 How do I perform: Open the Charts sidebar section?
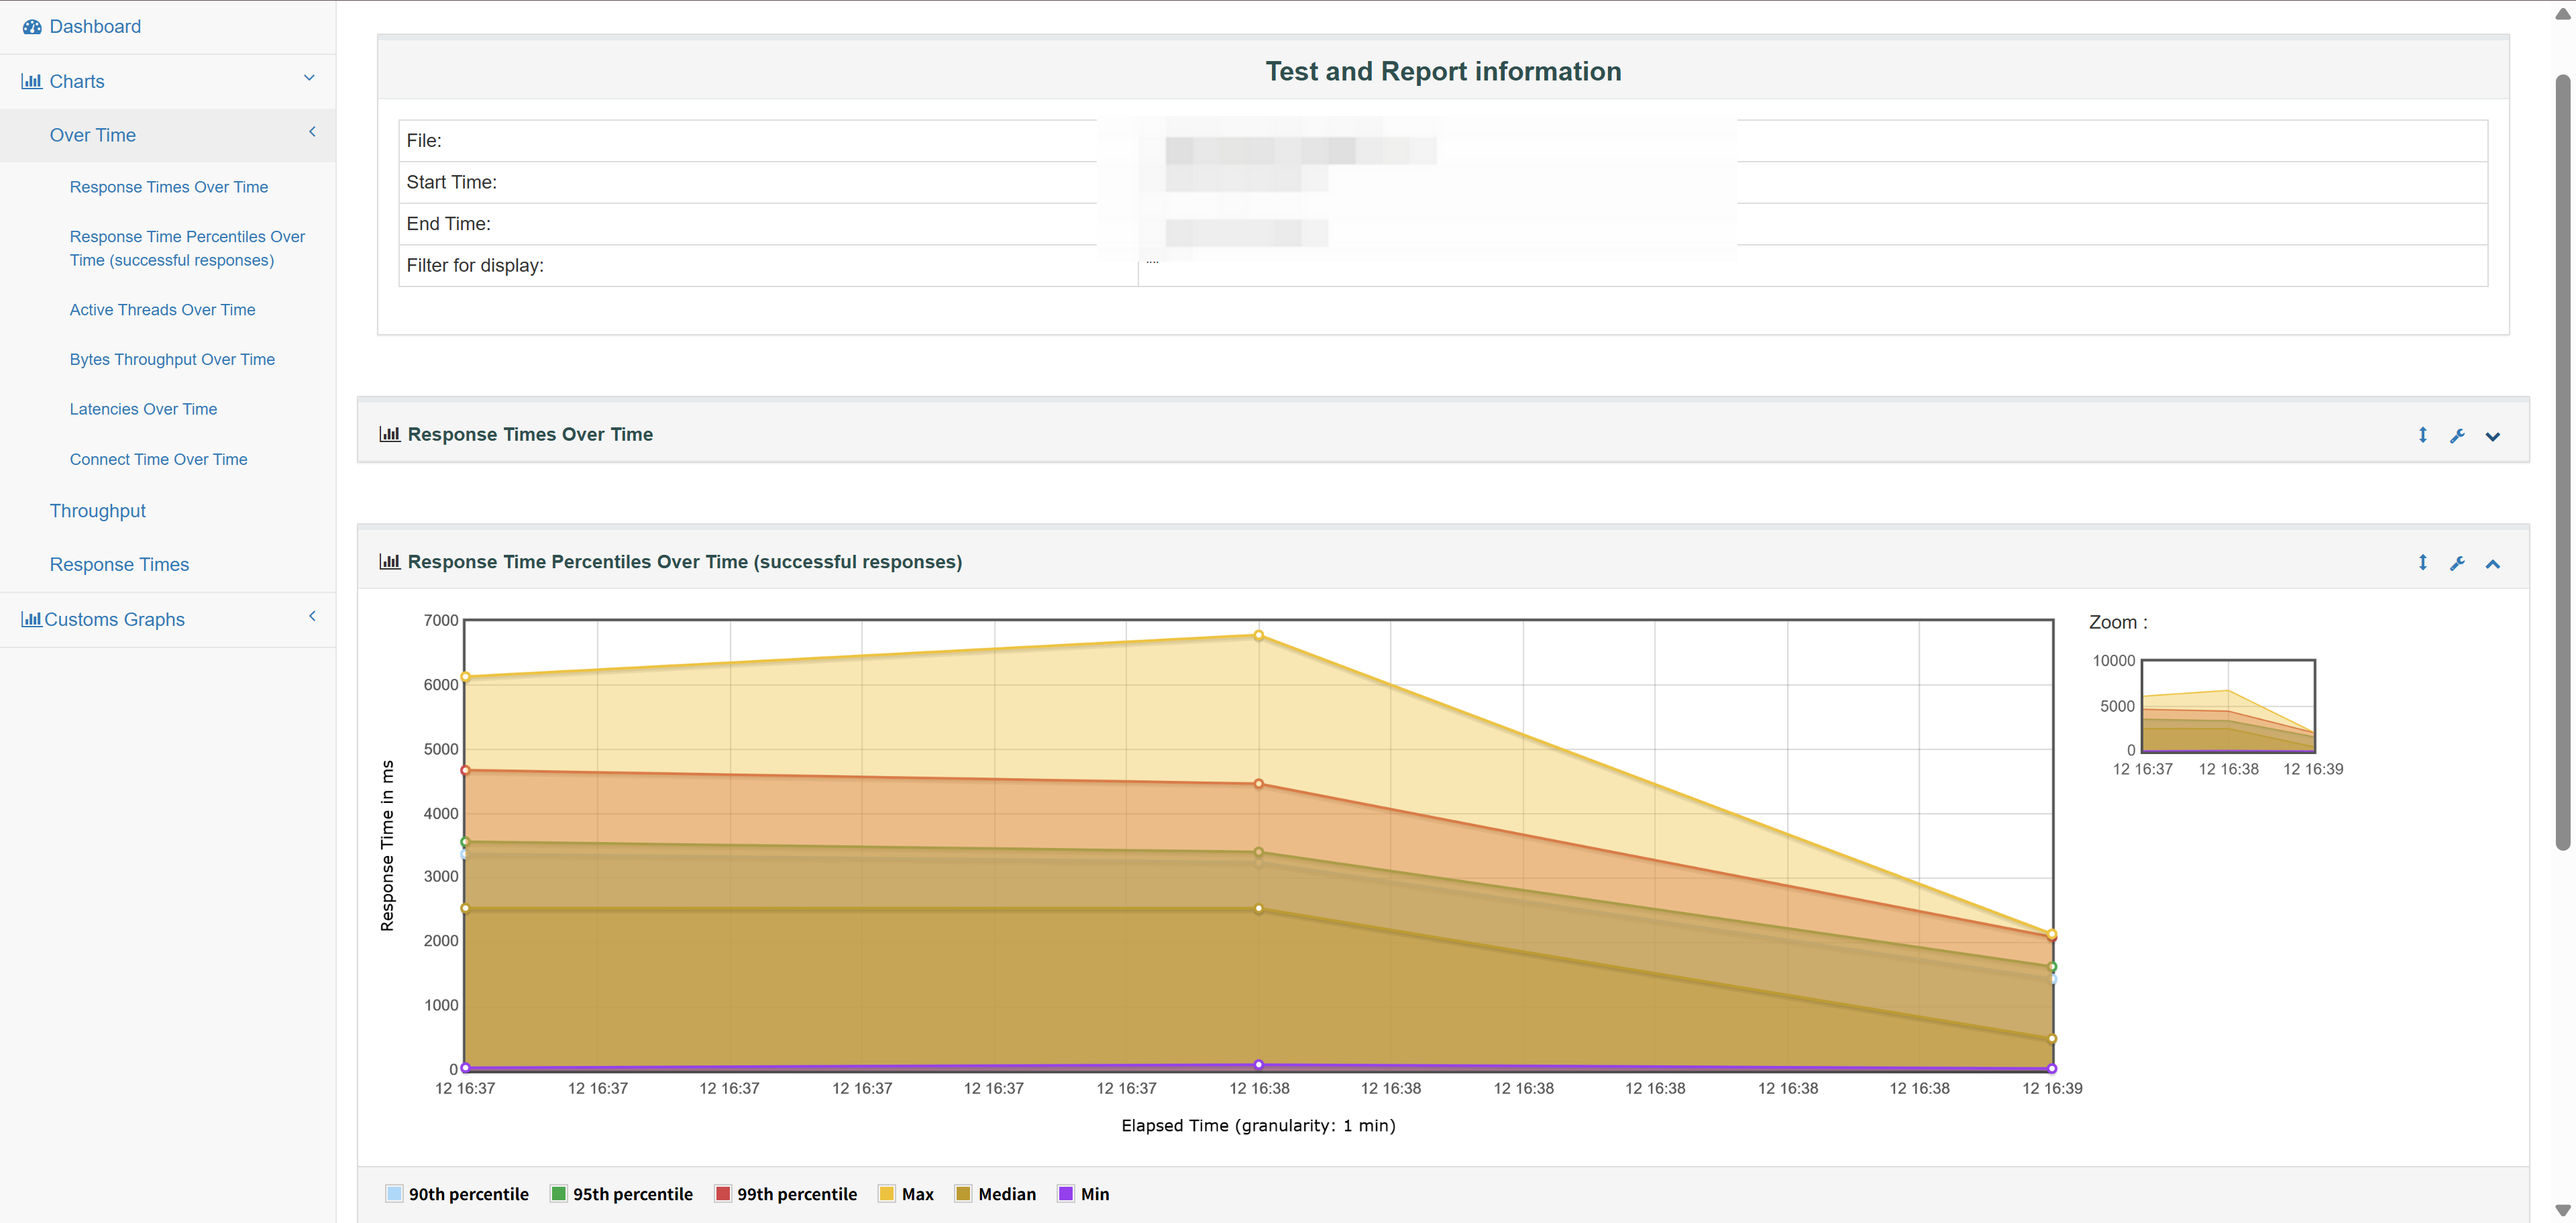77,81
